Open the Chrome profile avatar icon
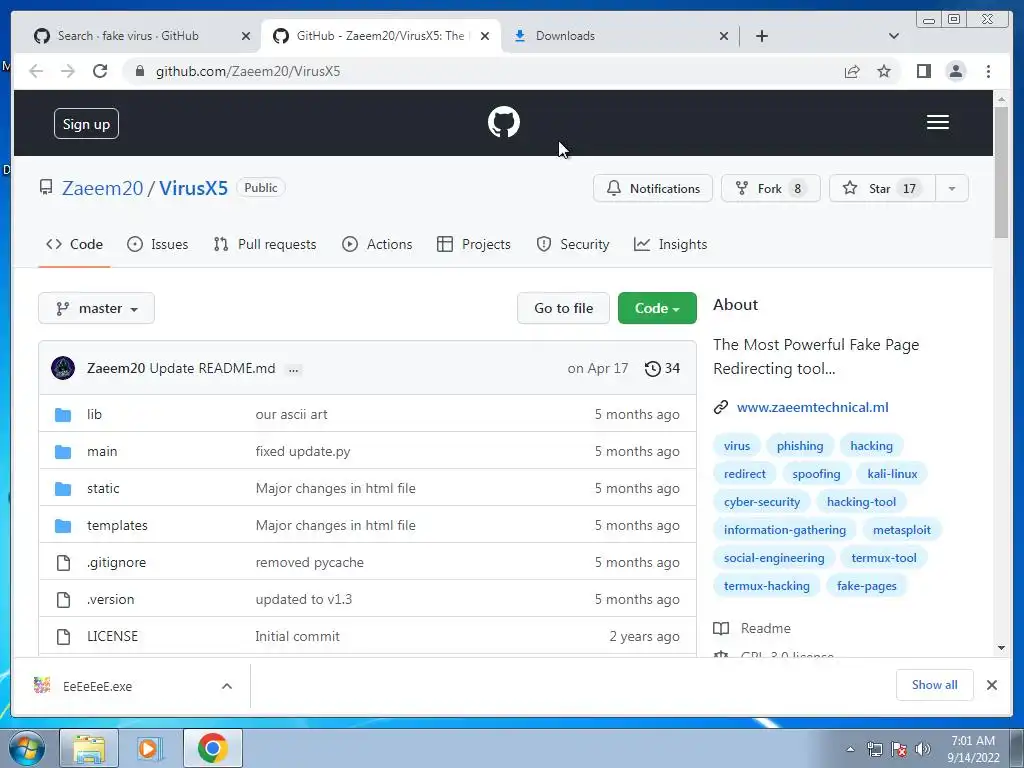The width and height of the screenshot is (1024, 768). [955, 71]
